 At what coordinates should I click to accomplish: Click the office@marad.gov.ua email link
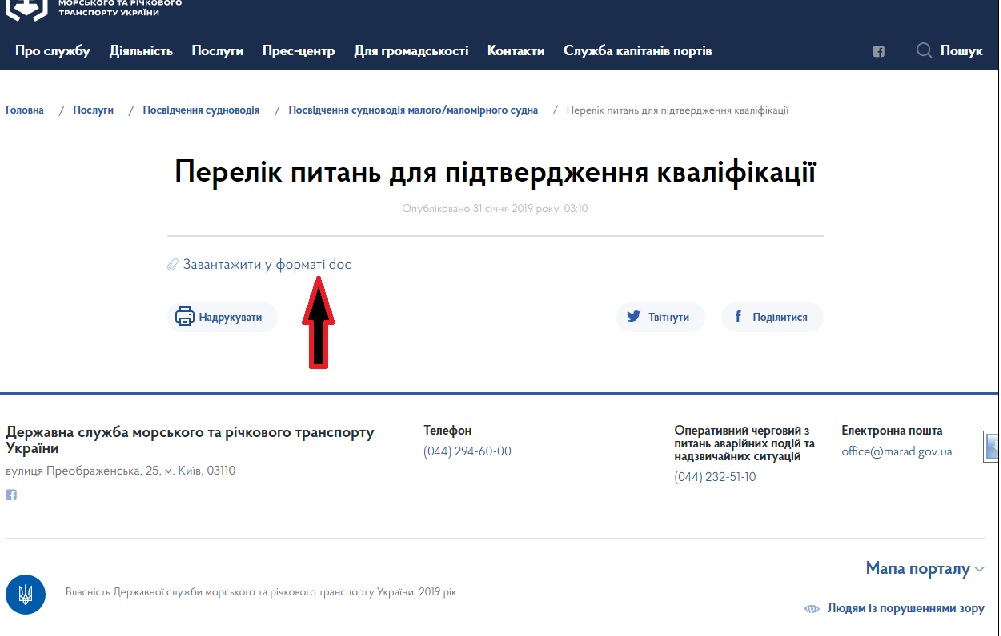click(896, 452)
